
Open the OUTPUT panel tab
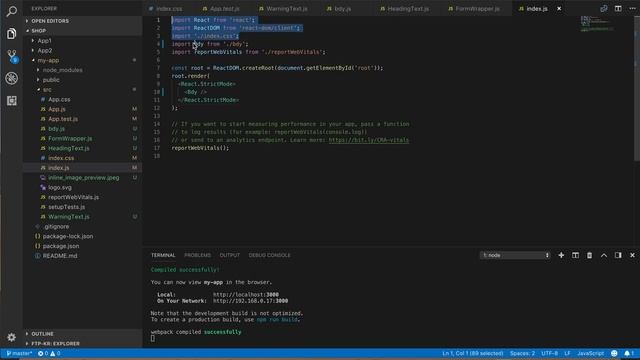coord(230,255)
